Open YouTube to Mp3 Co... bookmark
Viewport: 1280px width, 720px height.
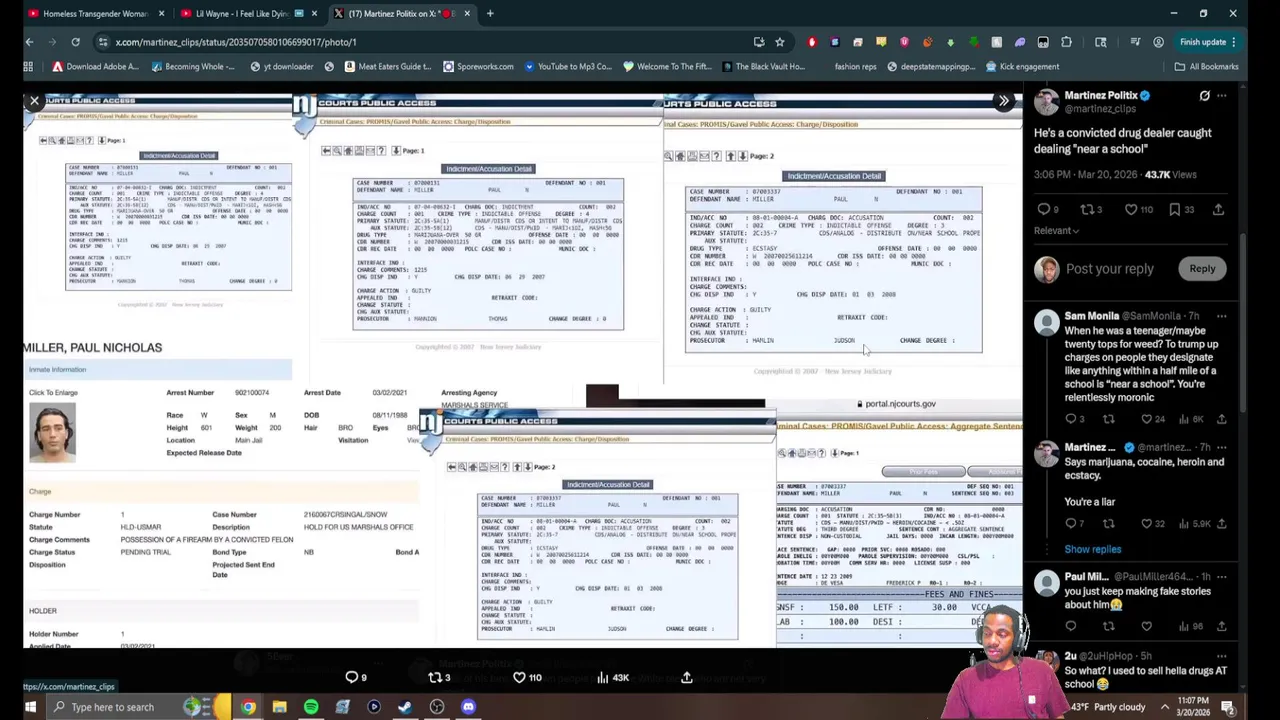click(566, 67)
